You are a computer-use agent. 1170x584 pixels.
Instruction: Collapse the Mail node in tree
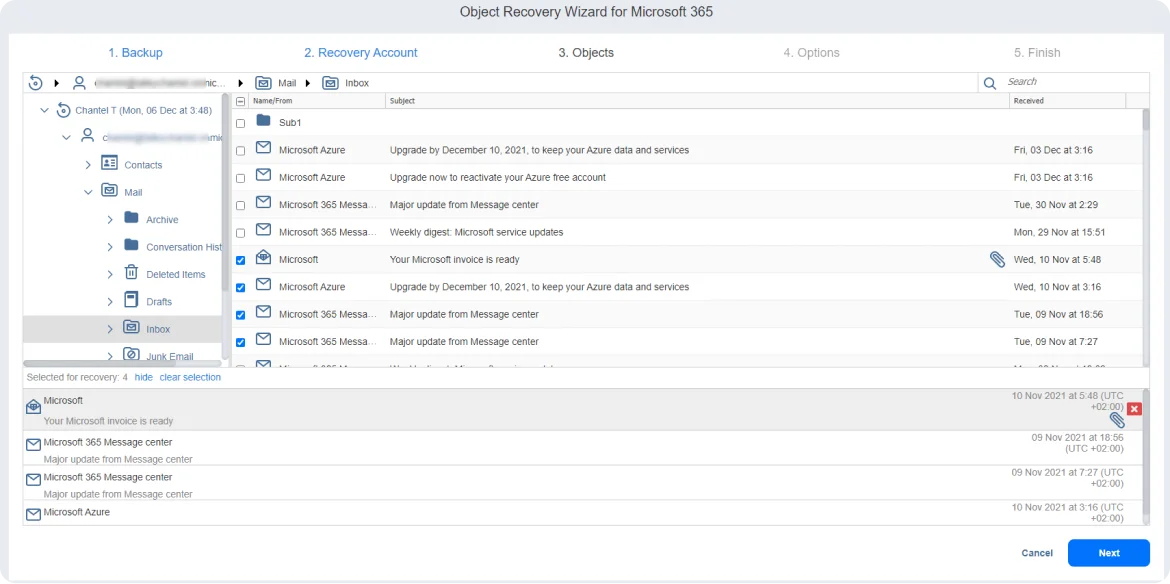pyautogui.click(x=88, y=192)
